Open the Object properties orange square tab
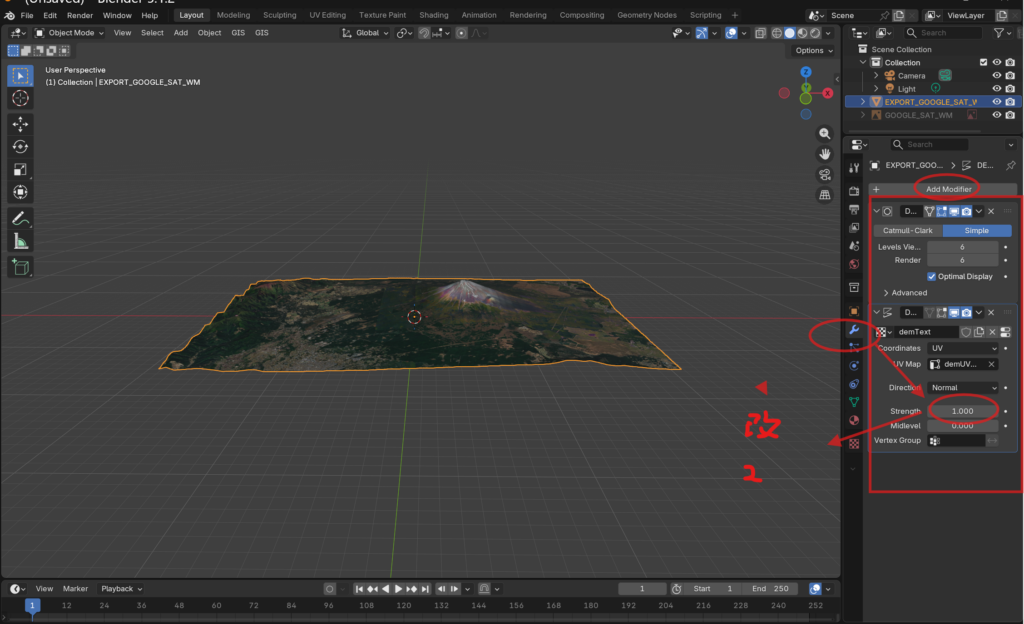This screenshot has height=624, width=1024. pyautogui.click(x=854, y=311)
